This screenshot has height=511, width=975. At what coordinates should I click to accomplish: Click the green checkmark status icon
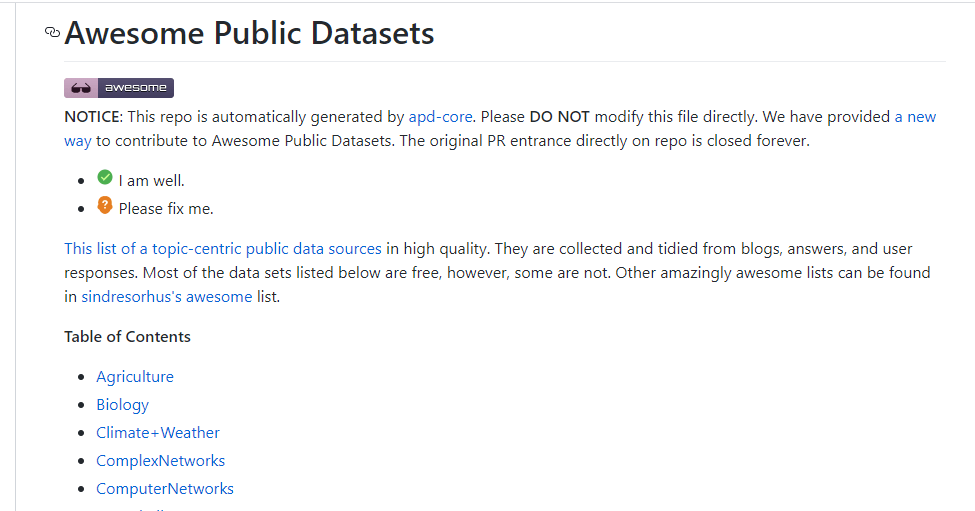tap(105, 178)
